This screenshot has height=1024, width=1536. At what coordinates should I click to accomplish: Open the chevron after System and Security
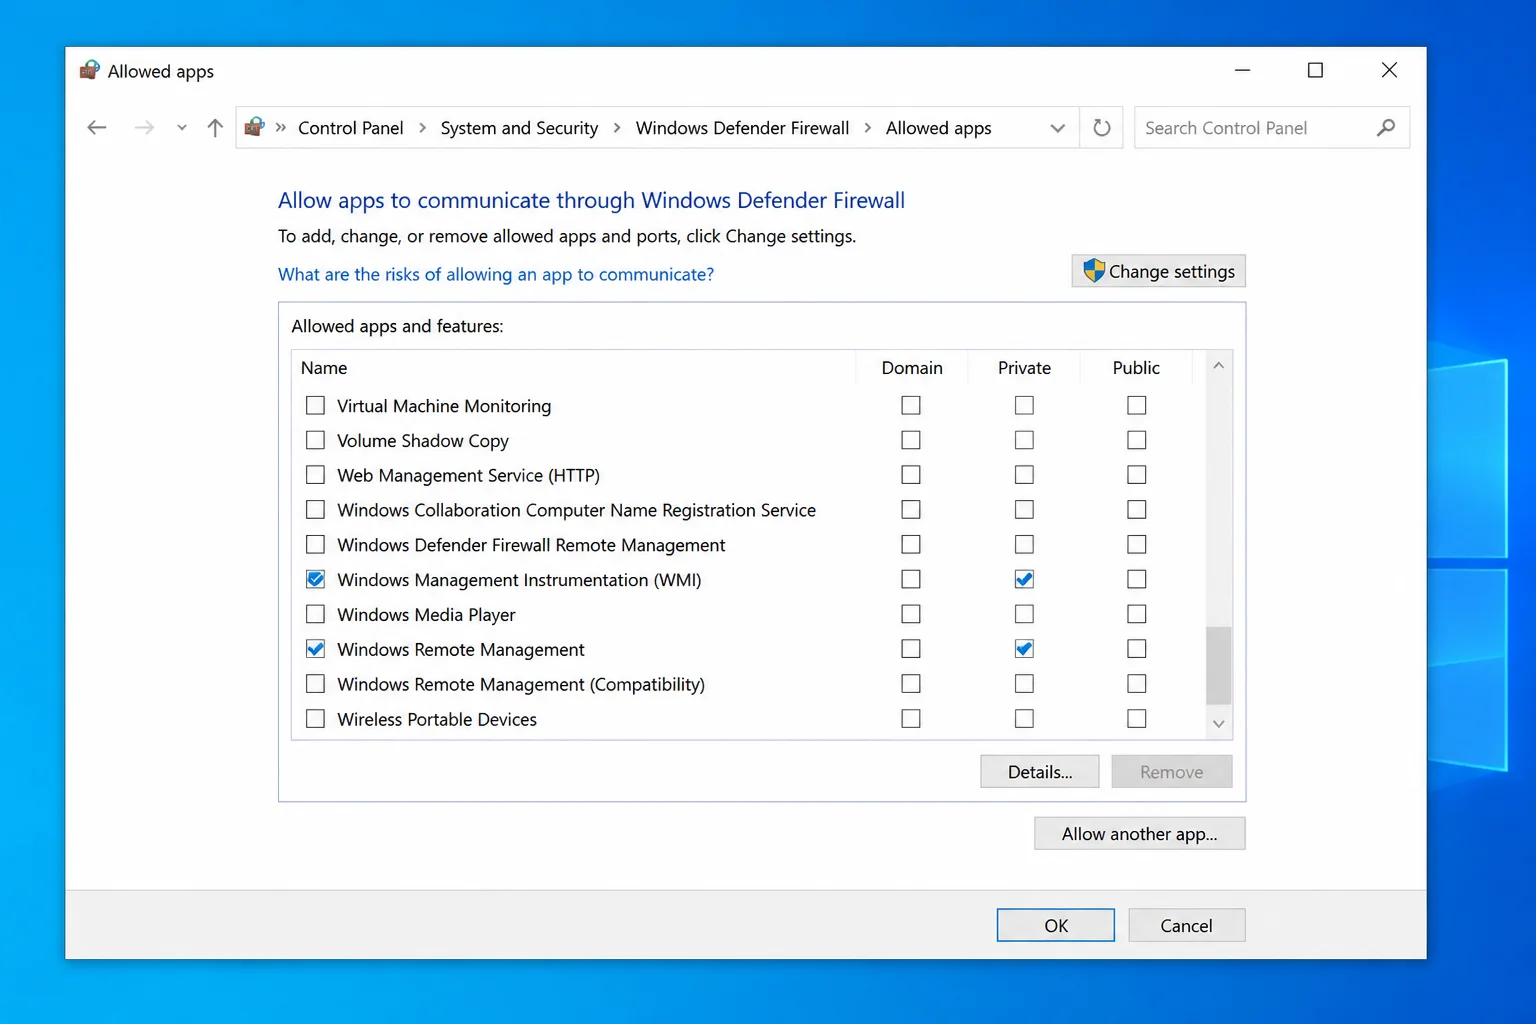pyautogui.click(x=617, y=128)
